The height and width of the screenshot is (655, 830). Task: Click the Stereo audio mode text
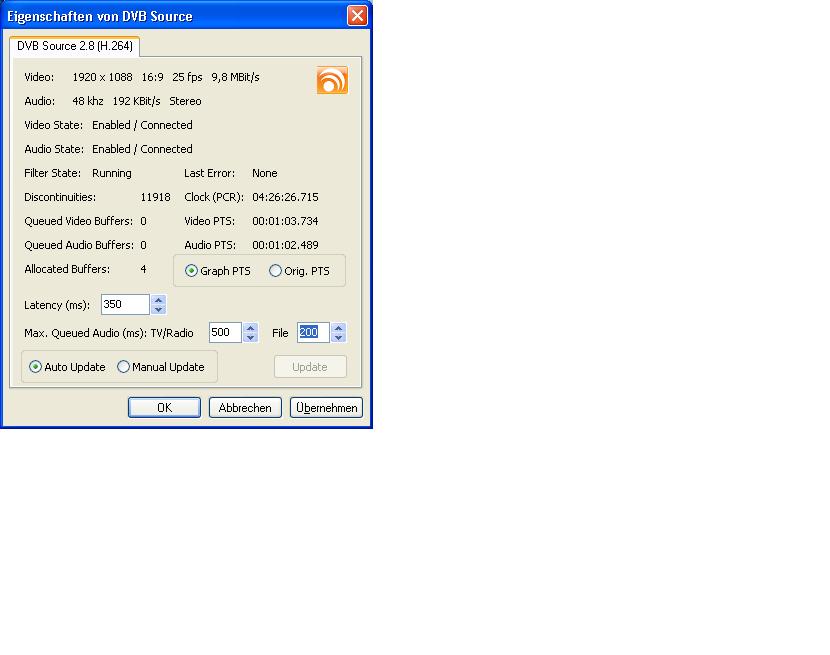pyautogui.click(x=185, y=101)
